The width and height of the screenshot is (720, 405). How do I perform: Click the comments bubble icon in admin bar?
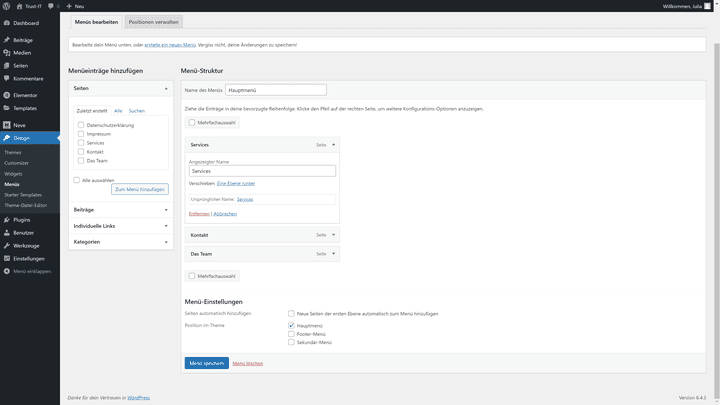[x=51, y=6]
